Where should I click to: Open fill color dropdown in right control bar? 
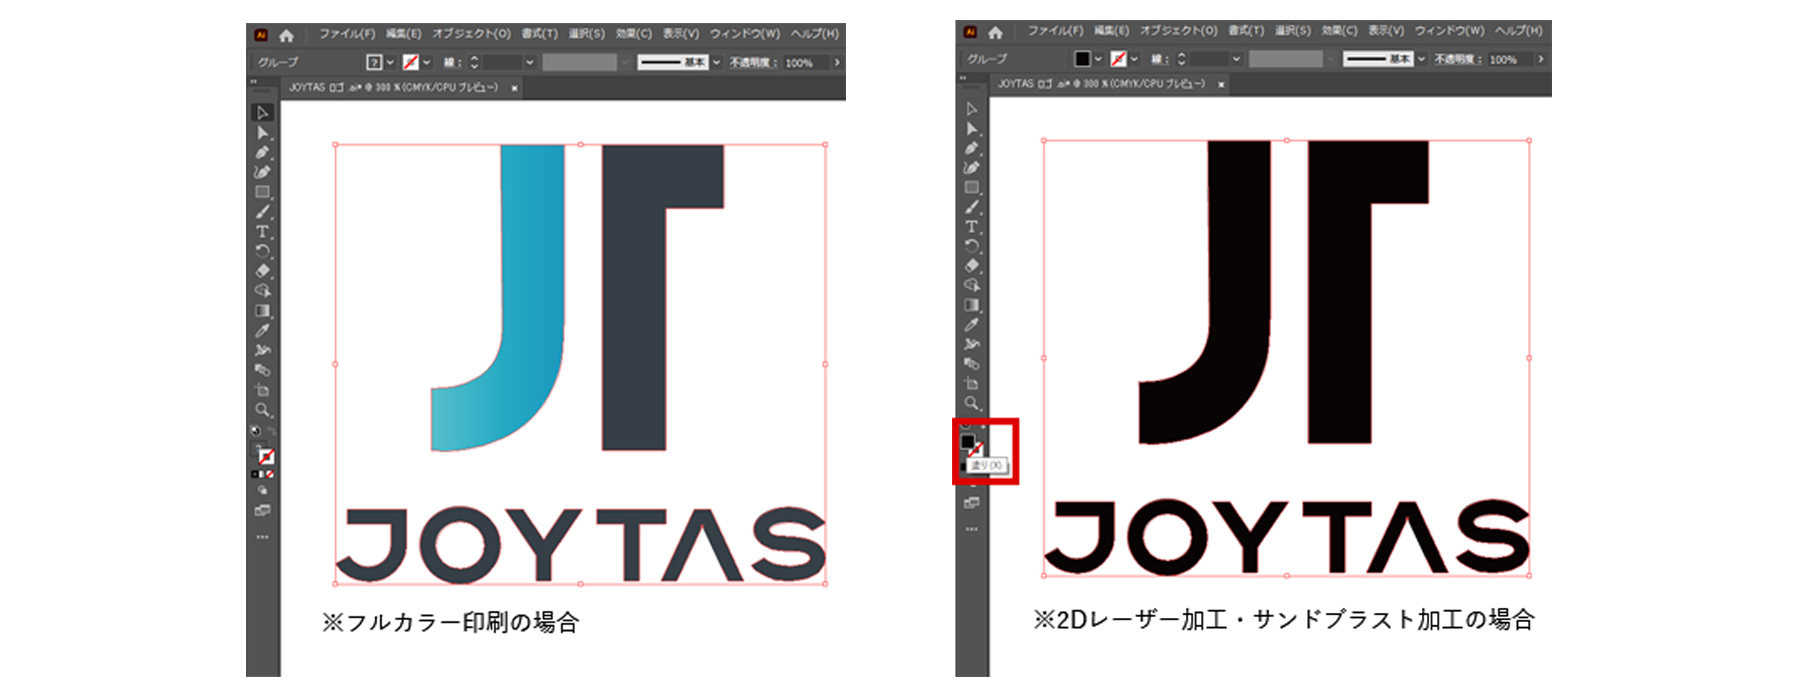click(1098, 59)
